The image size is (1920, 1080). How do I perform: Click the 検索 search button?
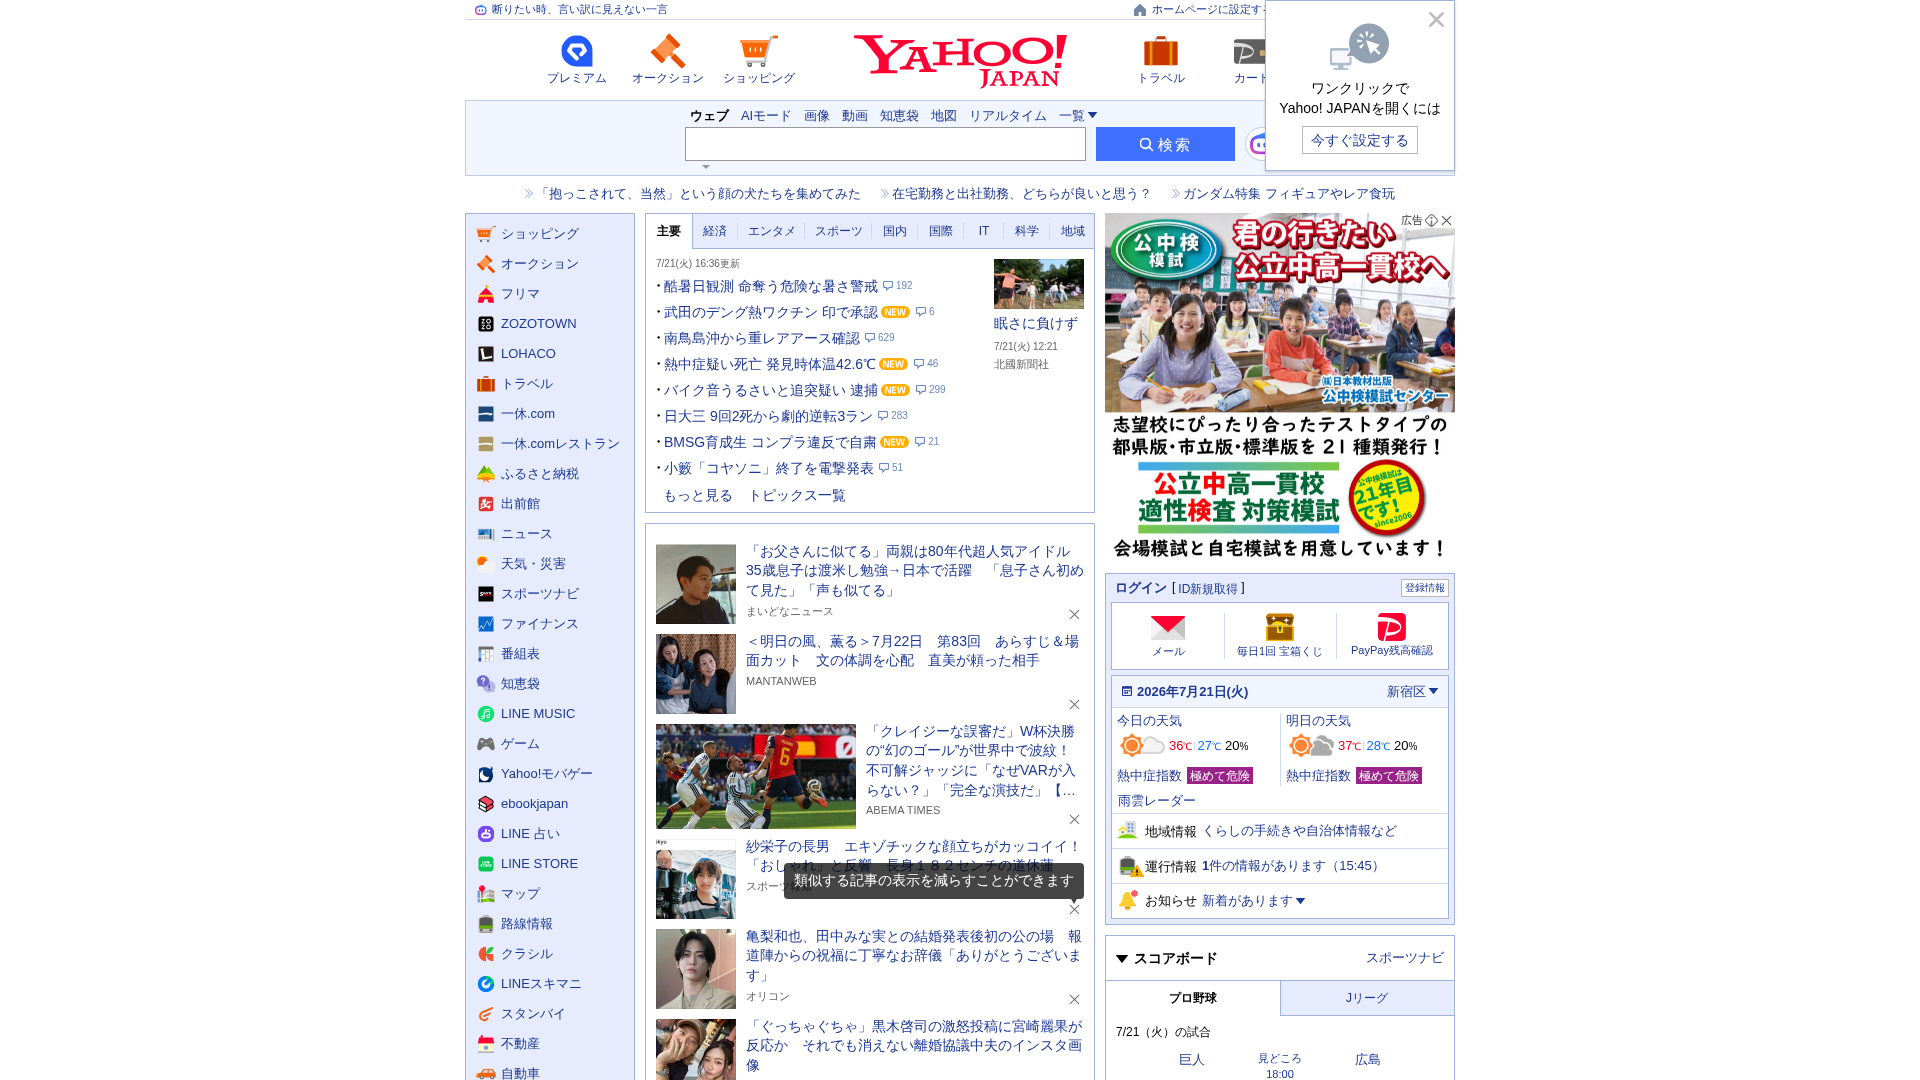[x=1165, y=144]
